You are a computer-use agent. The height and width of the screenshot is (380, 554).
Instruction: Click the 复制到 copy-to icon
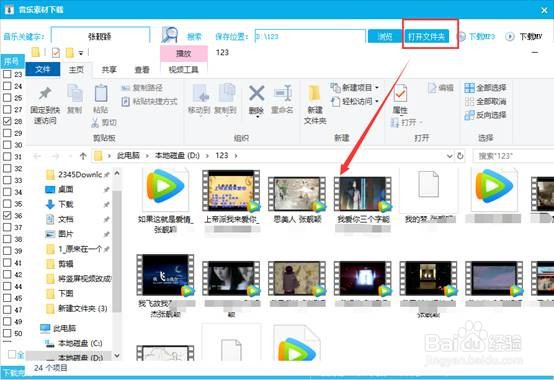point(226,93)
